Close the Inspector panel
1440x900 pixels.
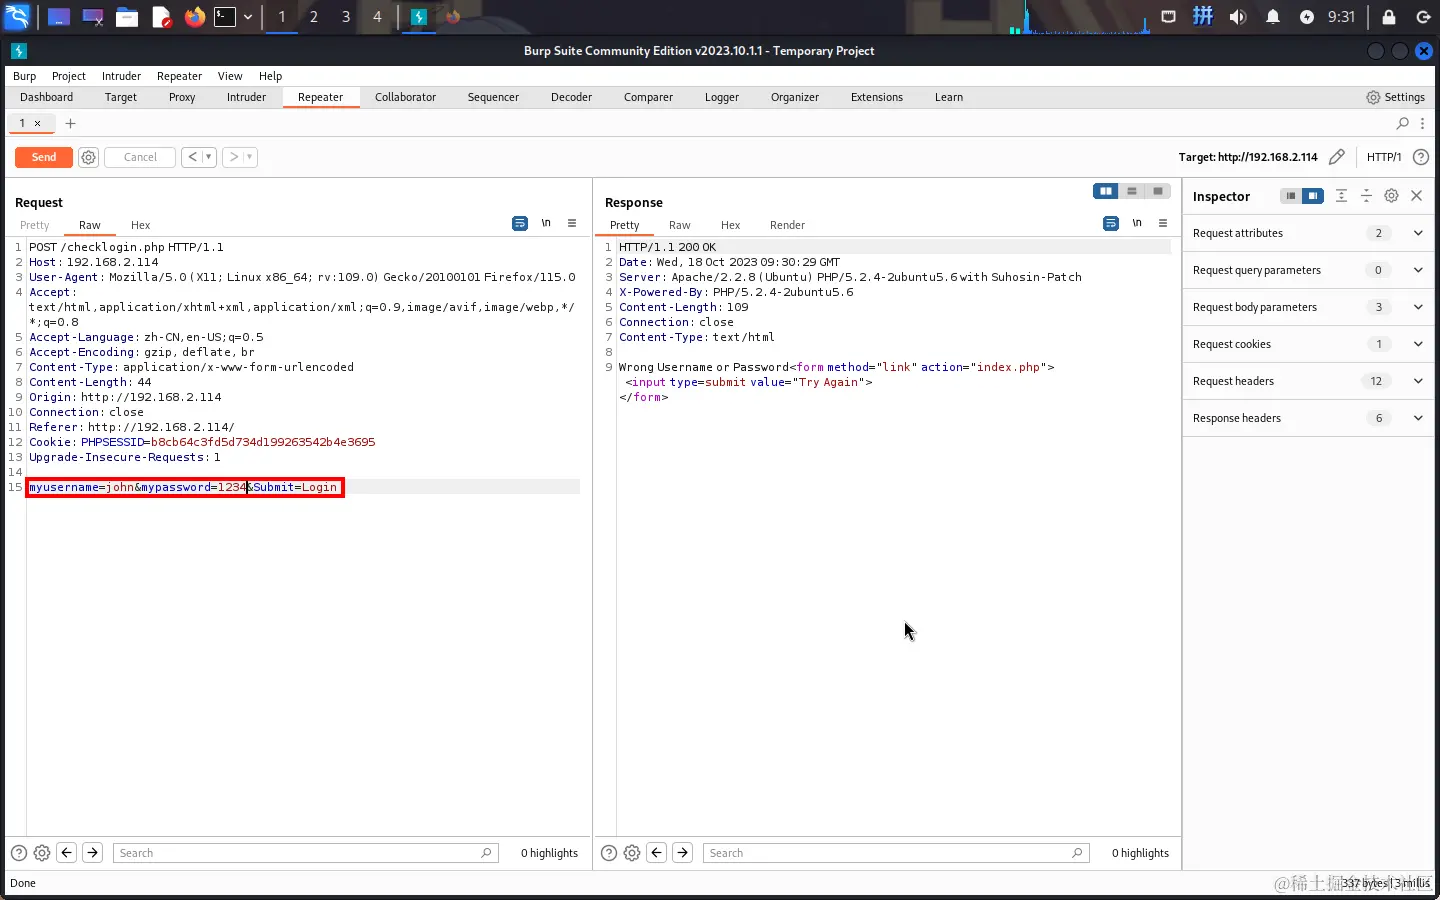[1416, 196]
